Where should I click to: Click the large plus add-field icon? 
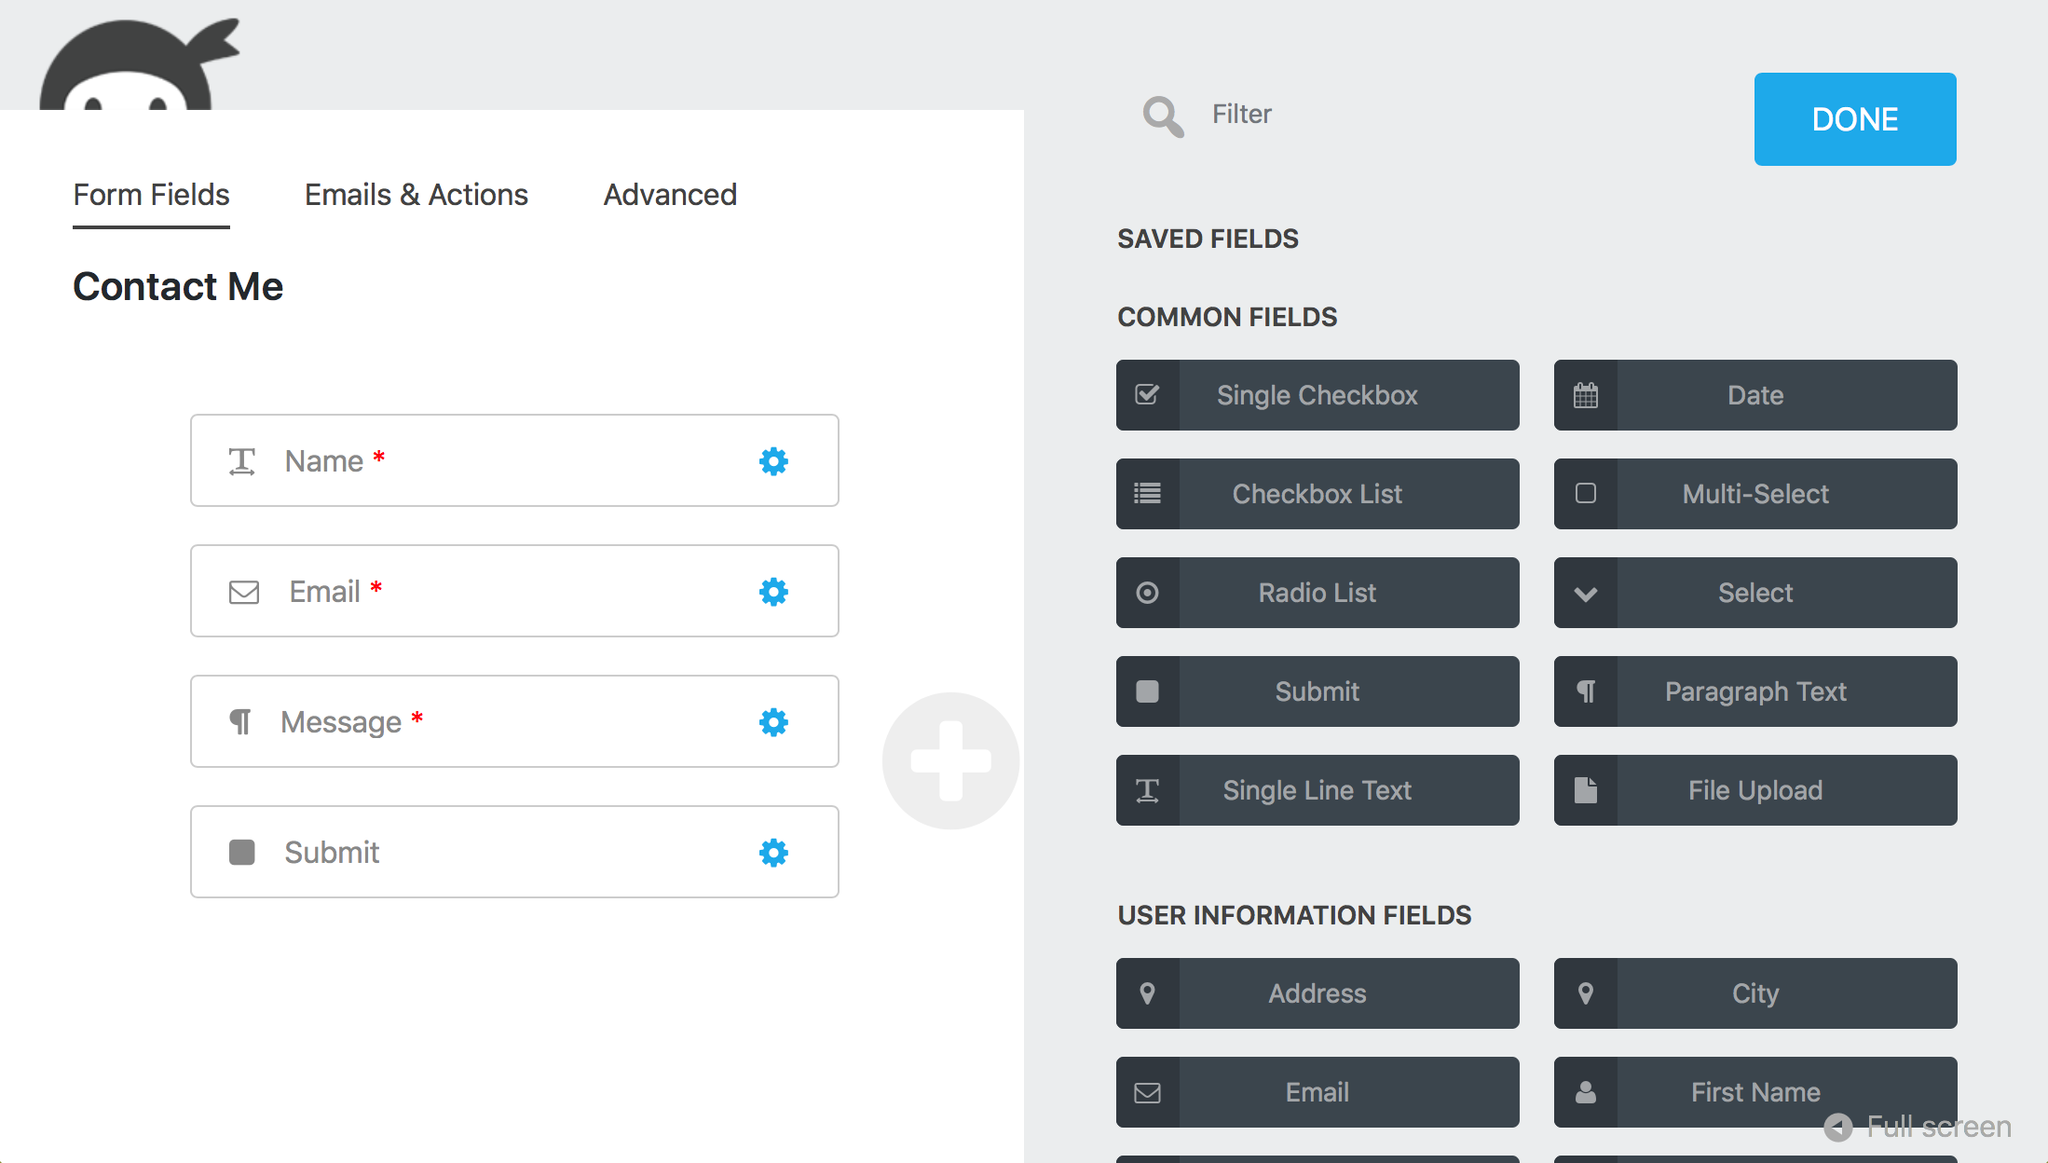pyautogui.click(x=950, y=761)
